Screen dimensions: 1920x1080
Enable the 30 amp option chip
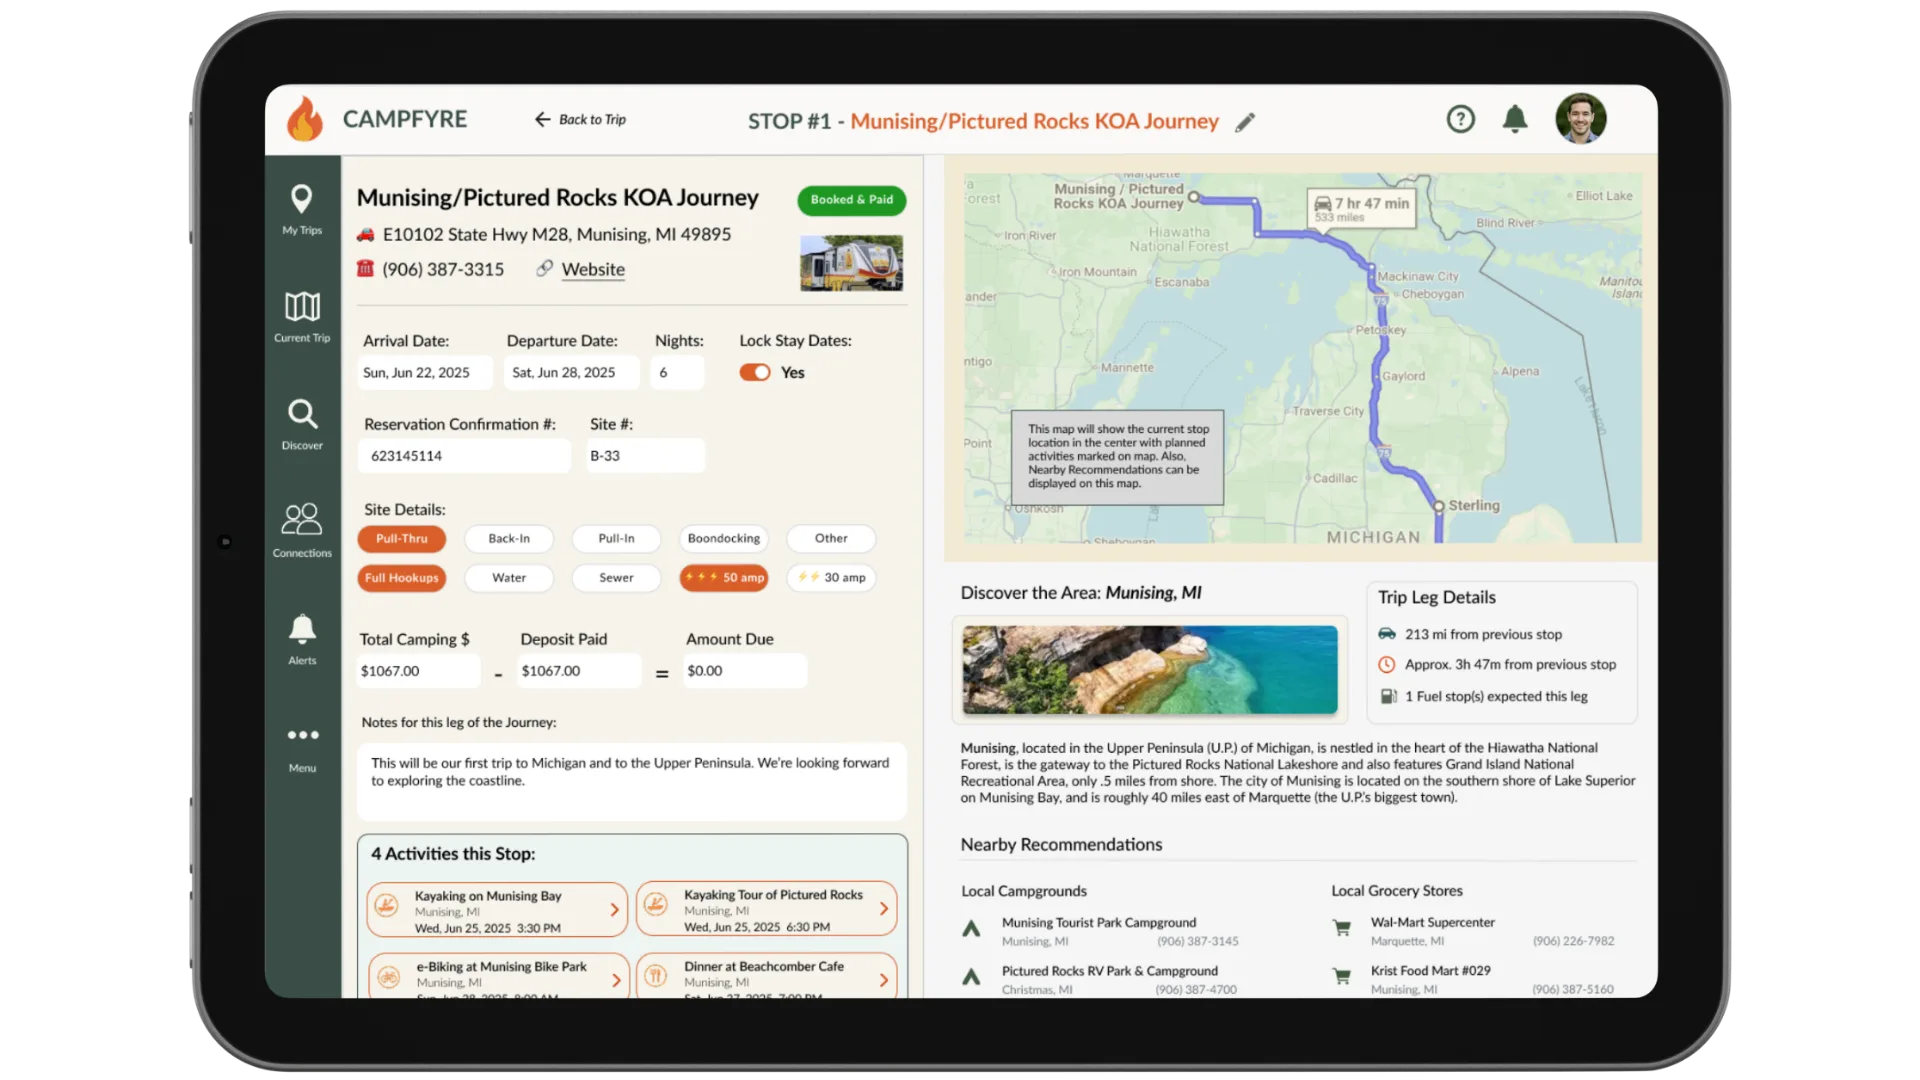pos(832,578)
